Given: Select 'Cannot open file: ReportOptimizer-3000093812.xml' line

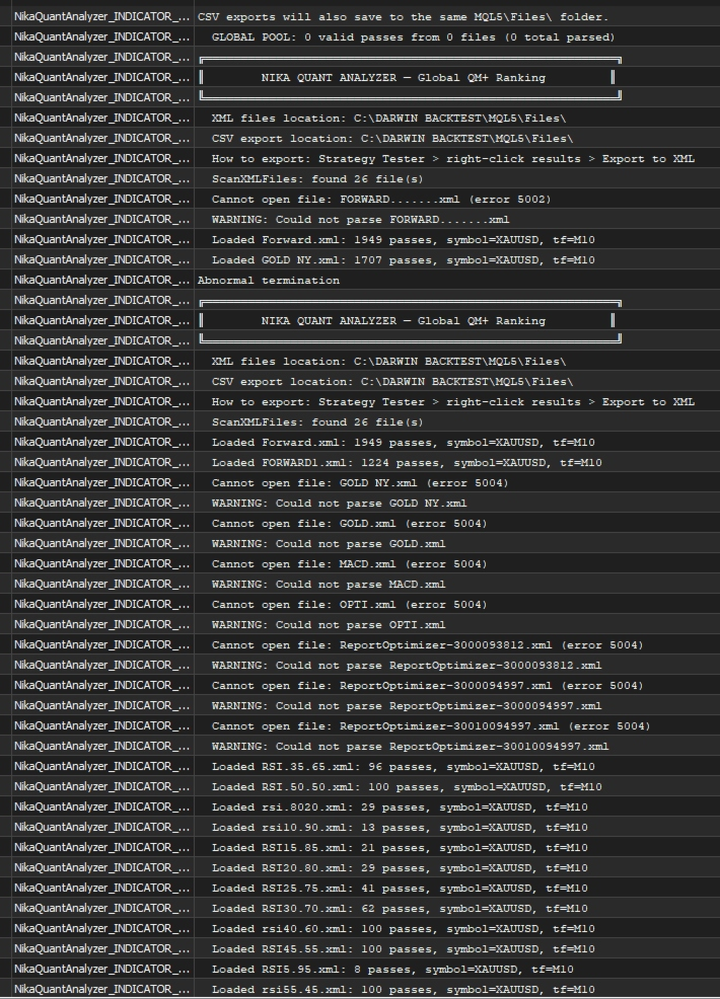Looking at the screenshot, I should click(360, 645).
